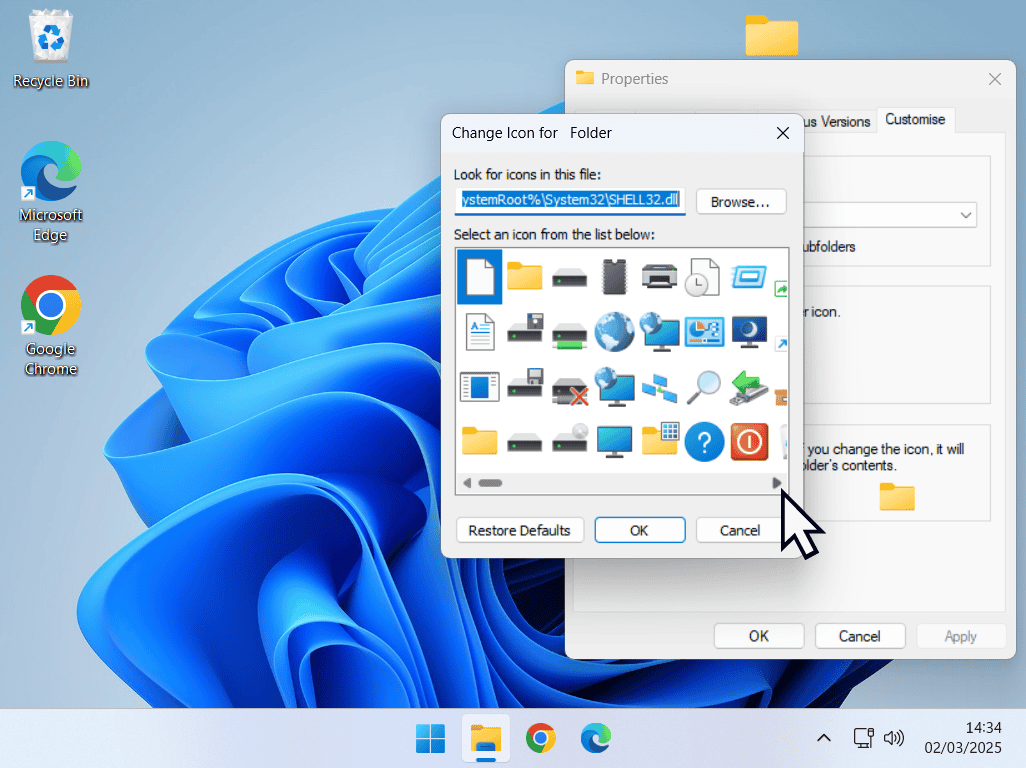Select the moon screensaver monitor icon

(749, 331)
